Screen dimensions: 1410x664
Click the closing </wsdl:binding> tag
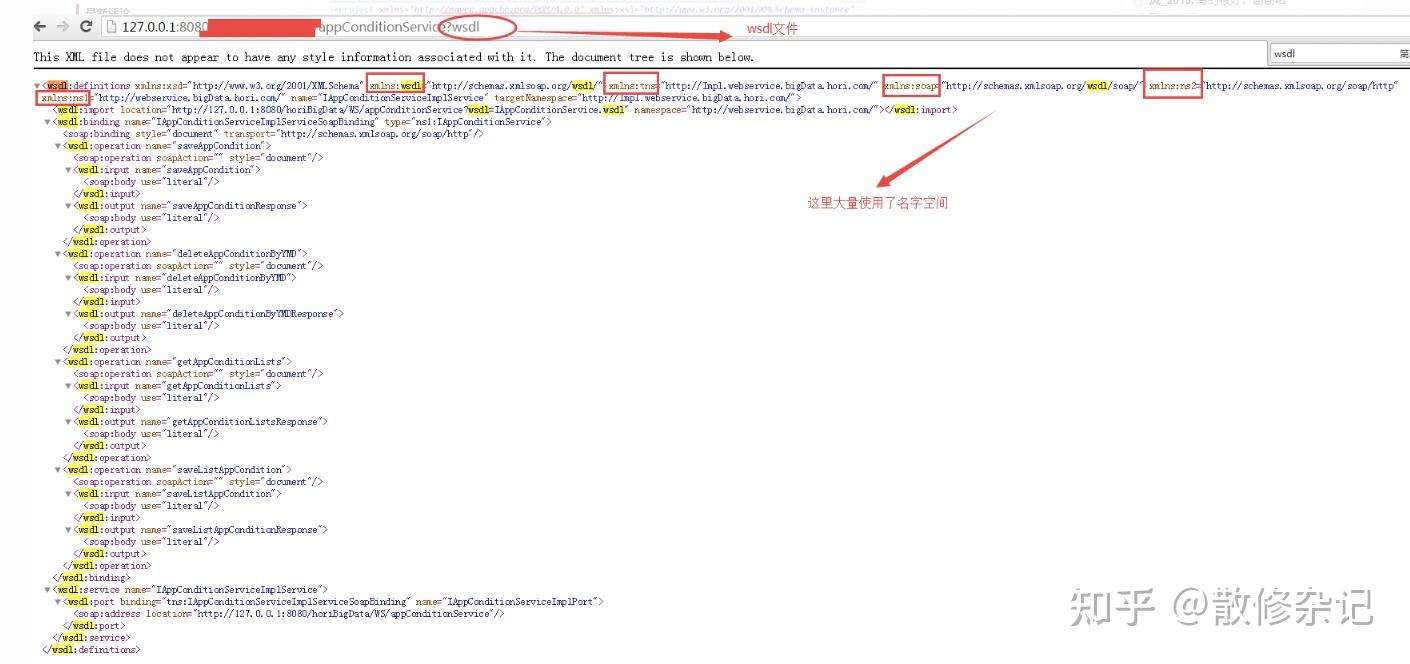[91, 578]
